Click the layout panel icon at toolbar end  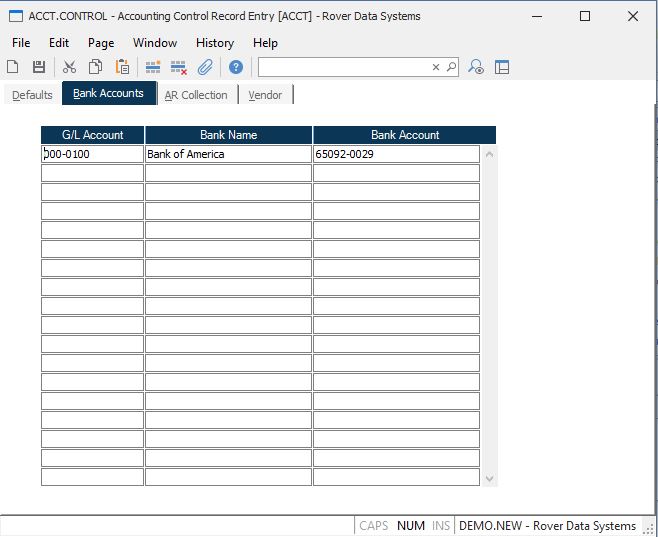click(502, 67)
